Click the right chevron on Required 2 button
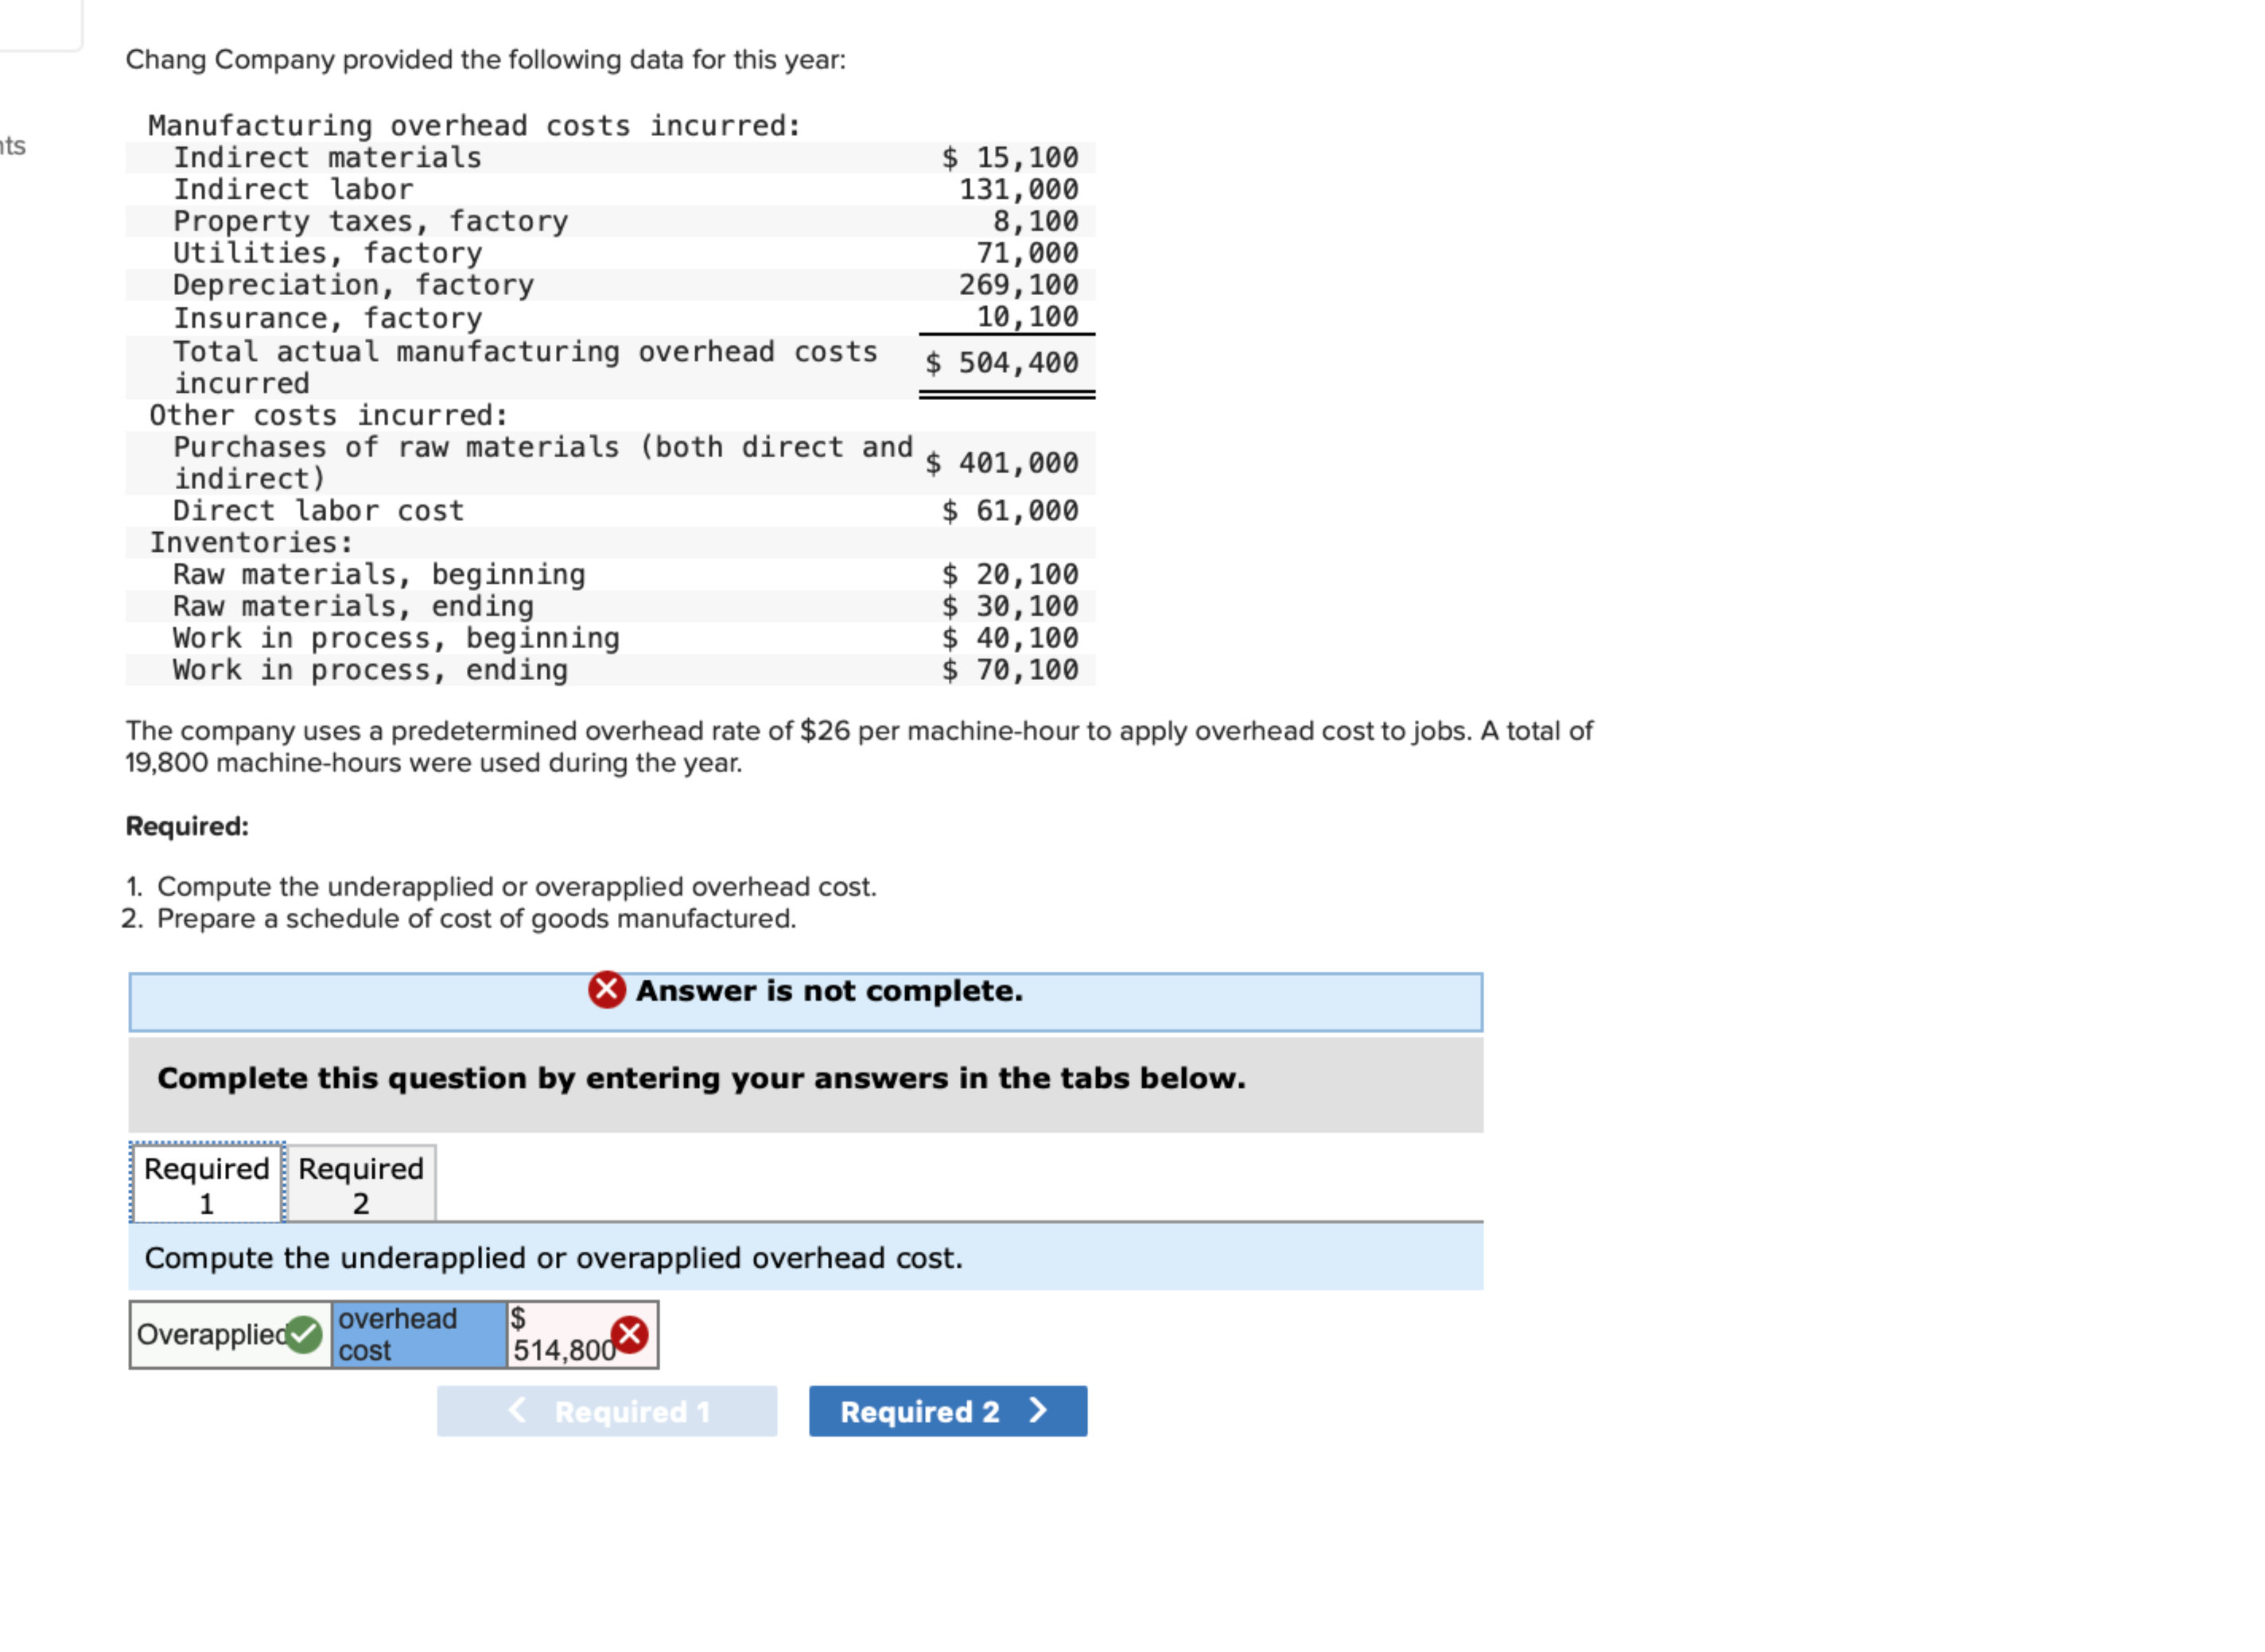 point(1037,1411)
